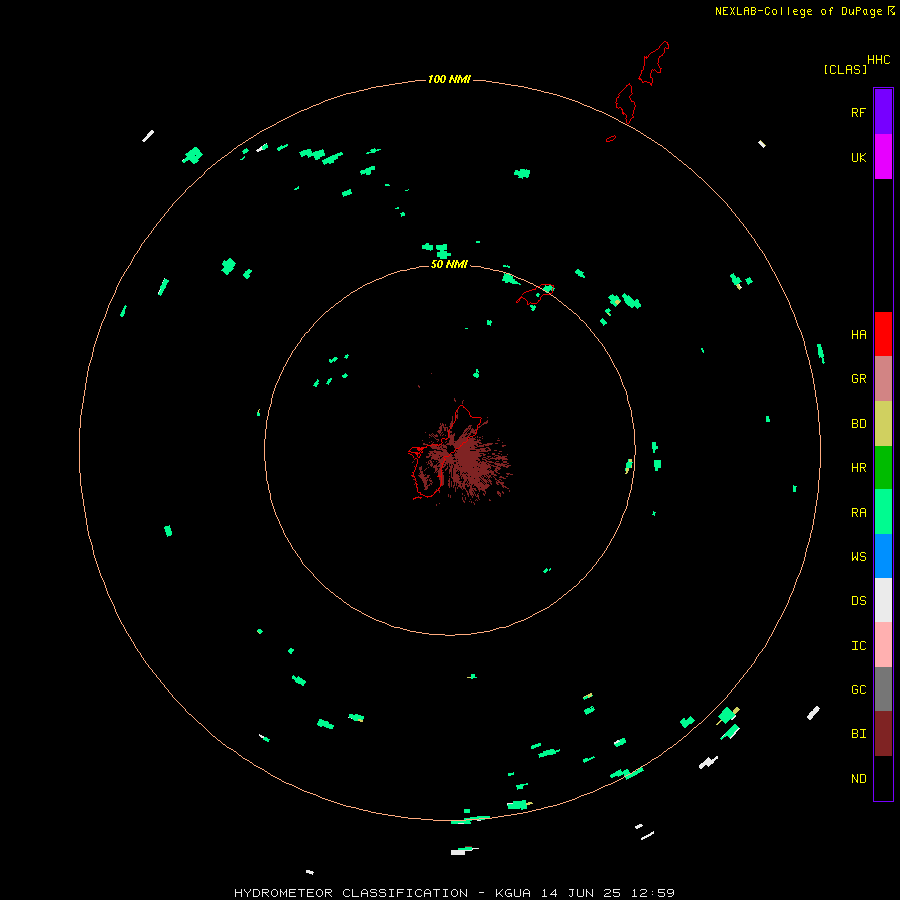Click the WS blue legend swatch
The image size is (900, 900).
(x=883, y=556)
